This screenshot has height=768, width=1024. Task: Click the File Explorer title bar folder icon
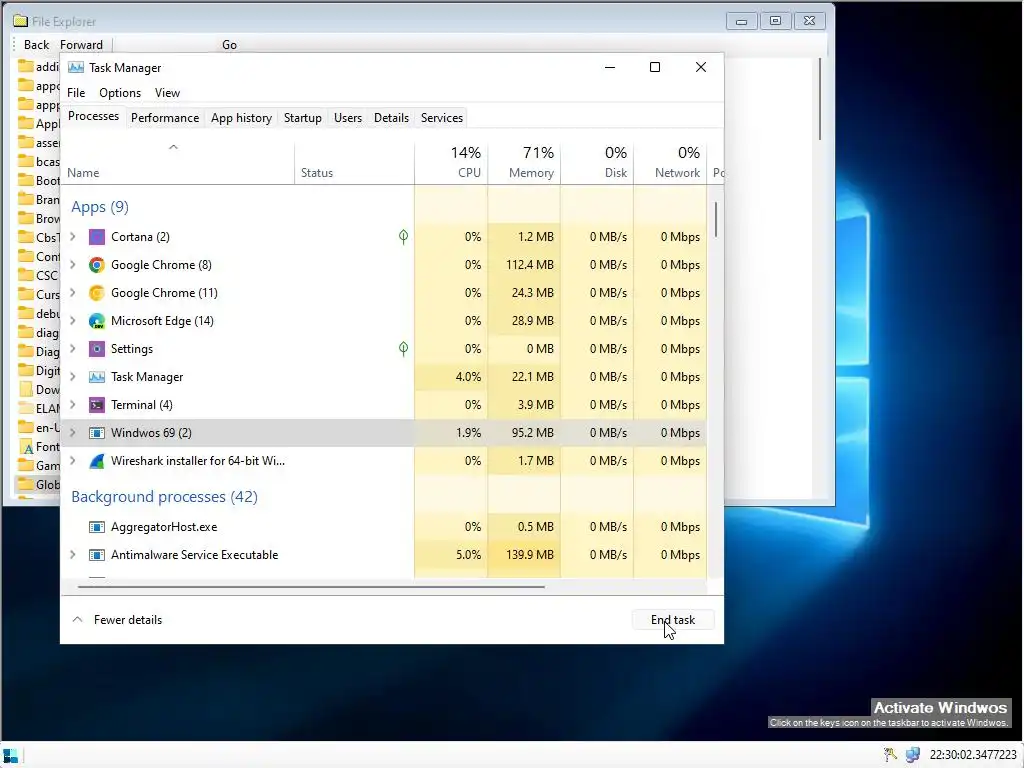click(x=20, y=21)
